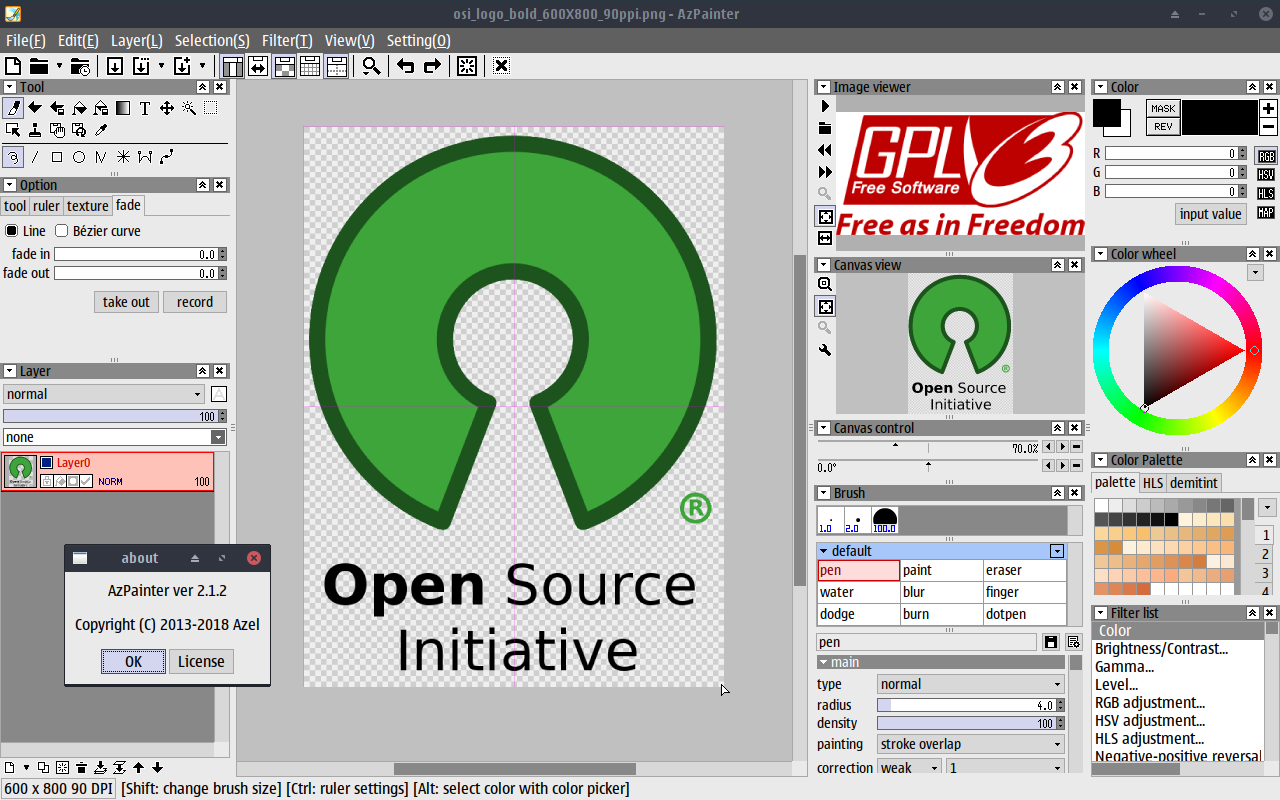Screen dimensions: 1280x800
Task: Move layer up with up arrow
Action: click(x=139, y=768)
